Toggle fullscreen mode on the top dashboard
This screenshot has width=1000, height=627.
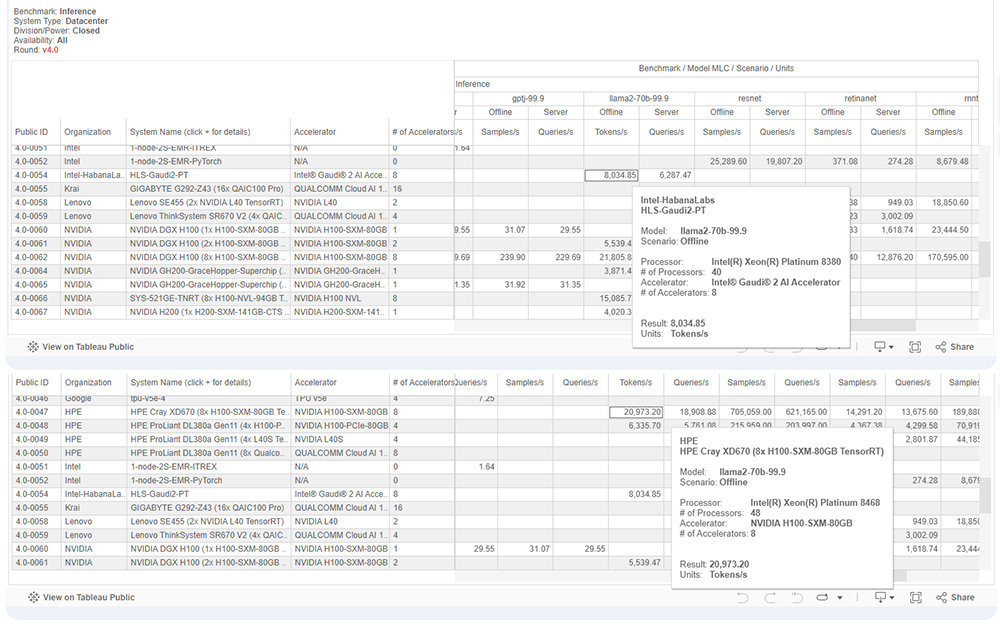click(914, 346)
